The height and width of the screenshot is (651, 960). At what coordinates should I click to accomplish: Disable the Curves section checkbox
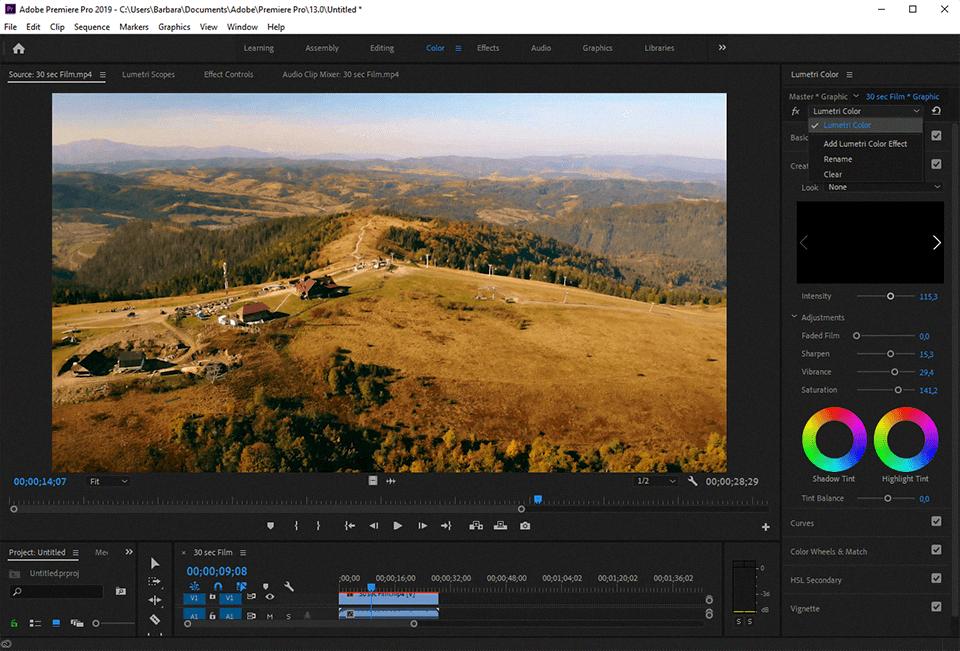pos(936,521)
